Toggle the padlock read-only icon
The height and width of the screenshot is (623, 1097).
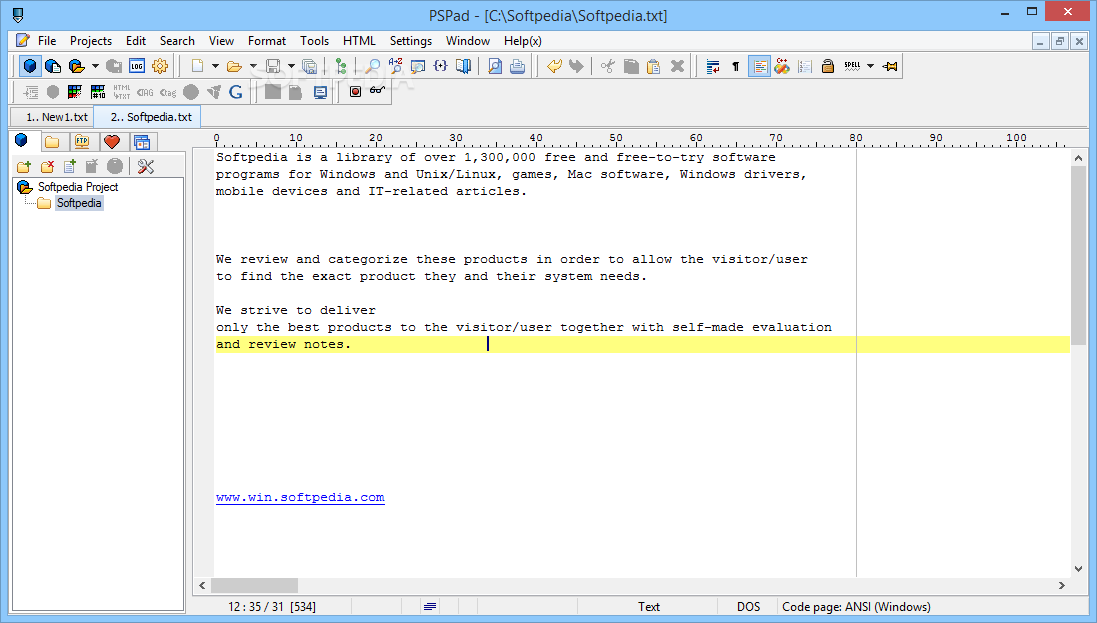828,66
